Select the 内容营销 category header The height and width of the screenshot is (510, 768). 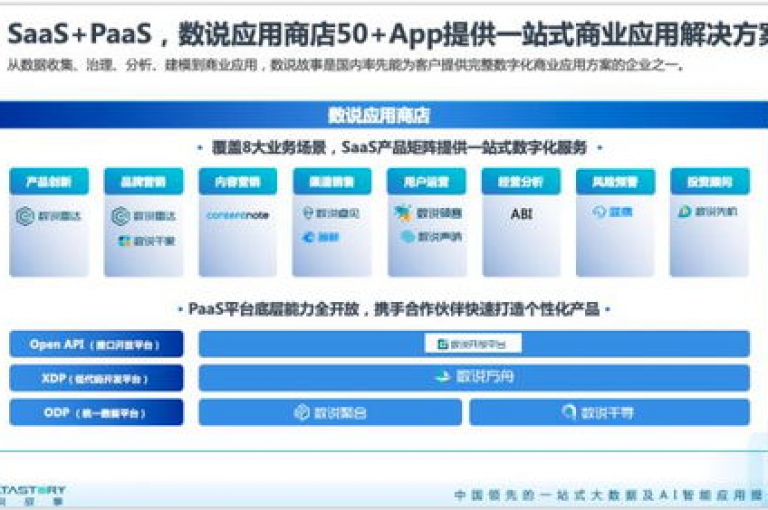click(x=238, y=182)
